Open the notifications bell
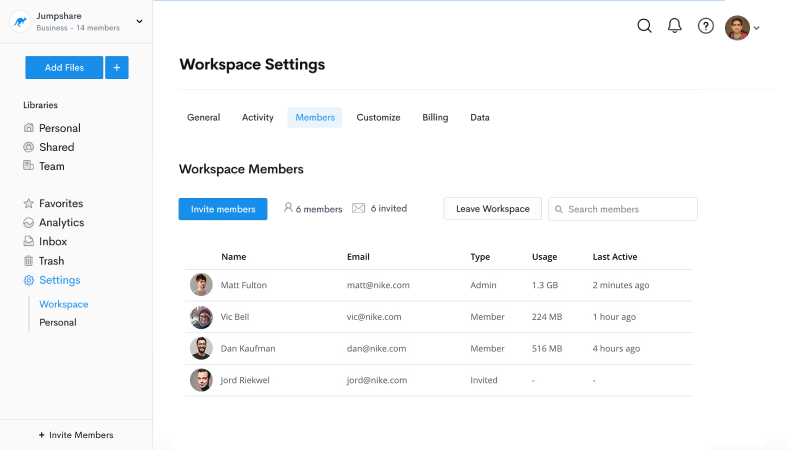This screenshot has width=791, height=450. pos(675,26)
